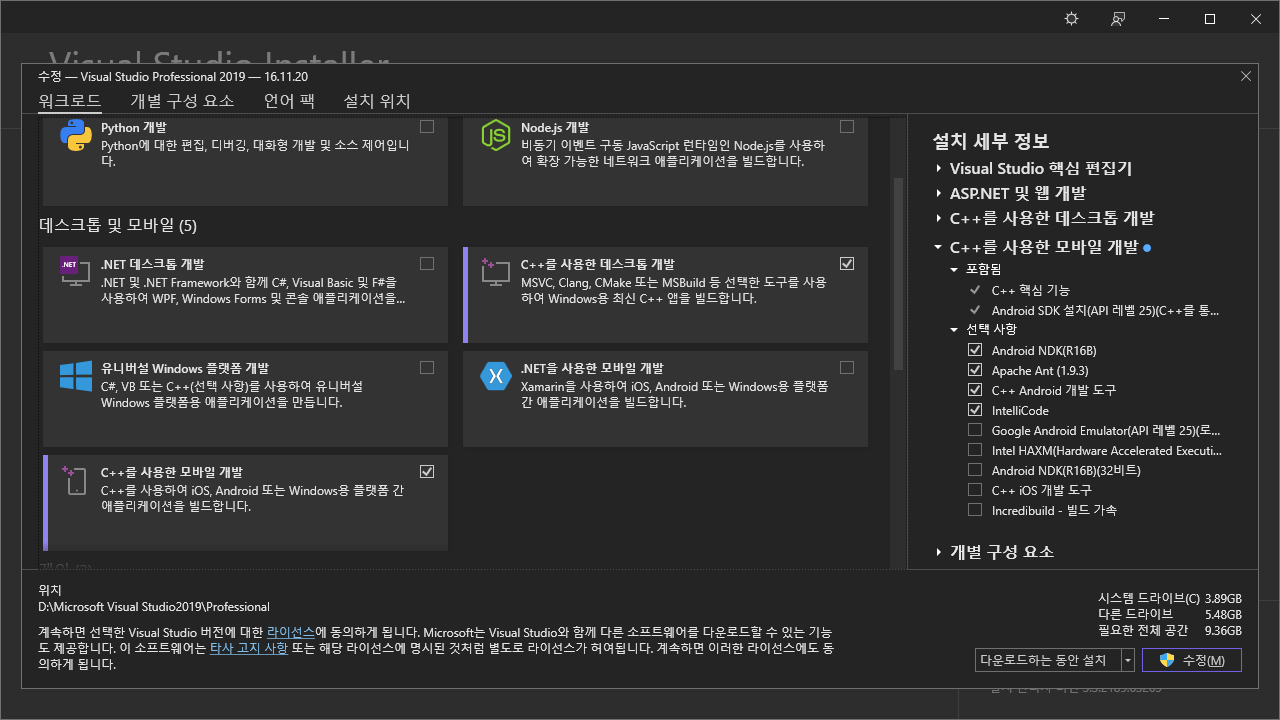Click the C++ 핵심 기능 included item
1280x720 pixels.
click(1030, 291)
